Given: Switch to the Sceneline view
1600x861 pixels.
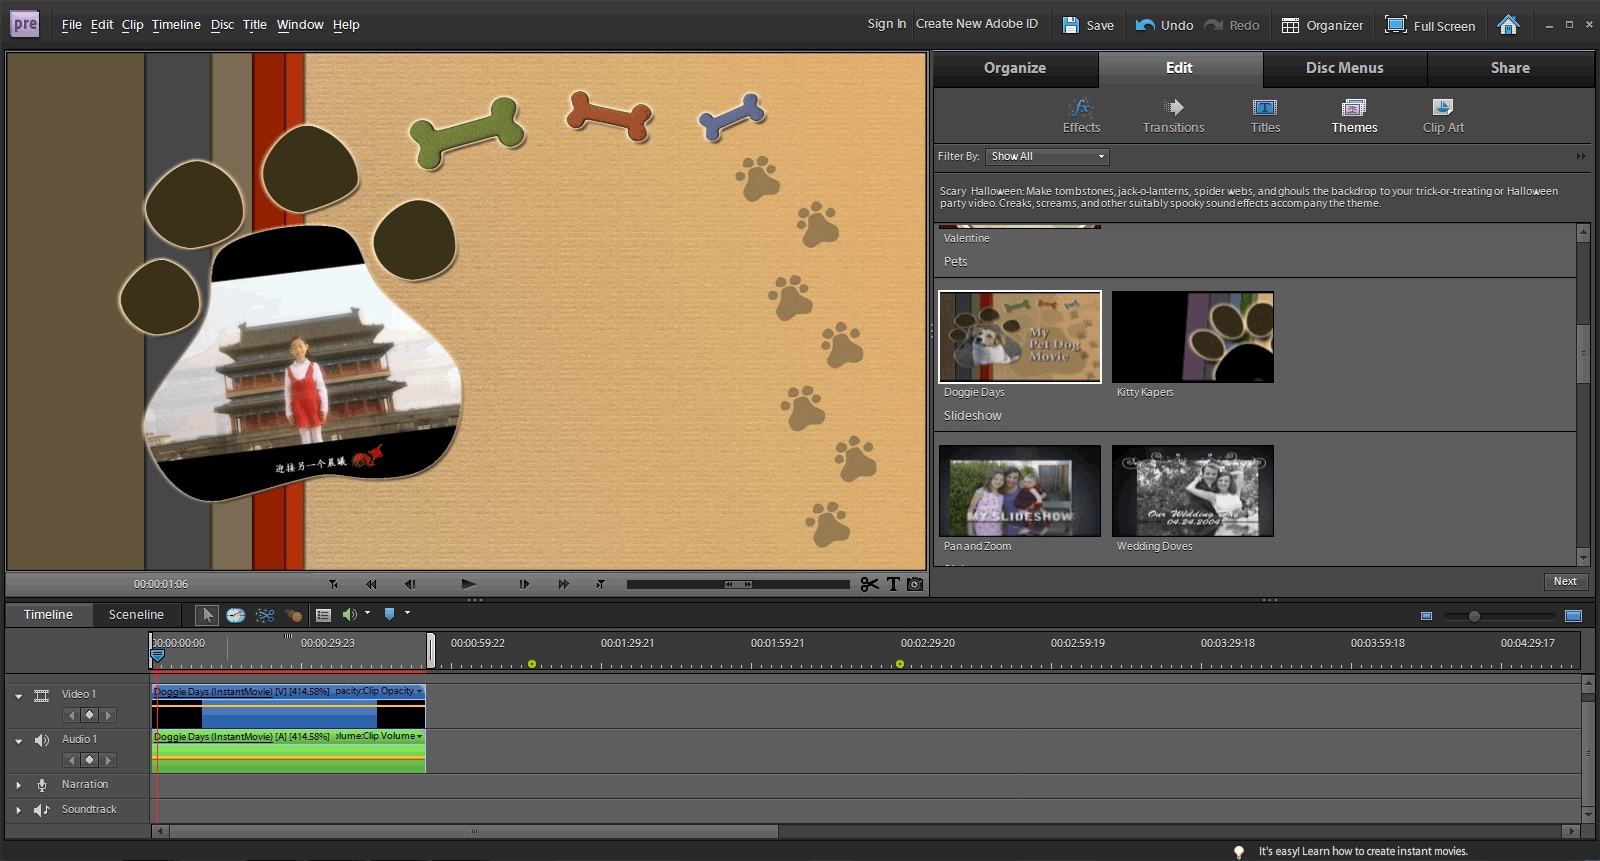Looking at the screenshot, I should point(136,615).
